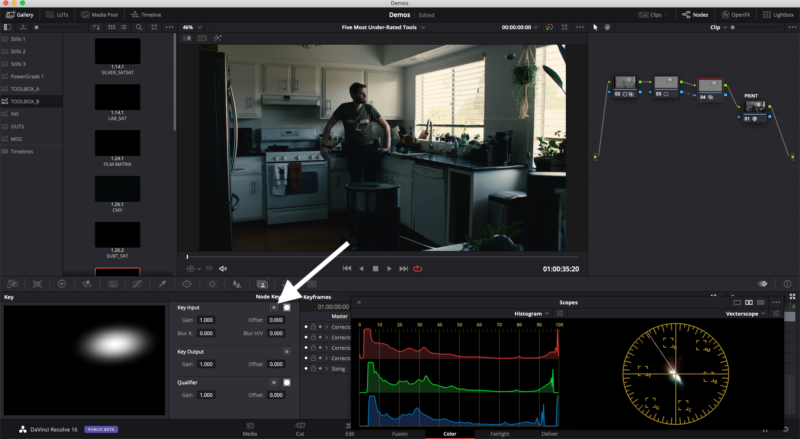Open the Camera Raw palette
This screenshot has height=439, width=800.
[x=12, y=284]
